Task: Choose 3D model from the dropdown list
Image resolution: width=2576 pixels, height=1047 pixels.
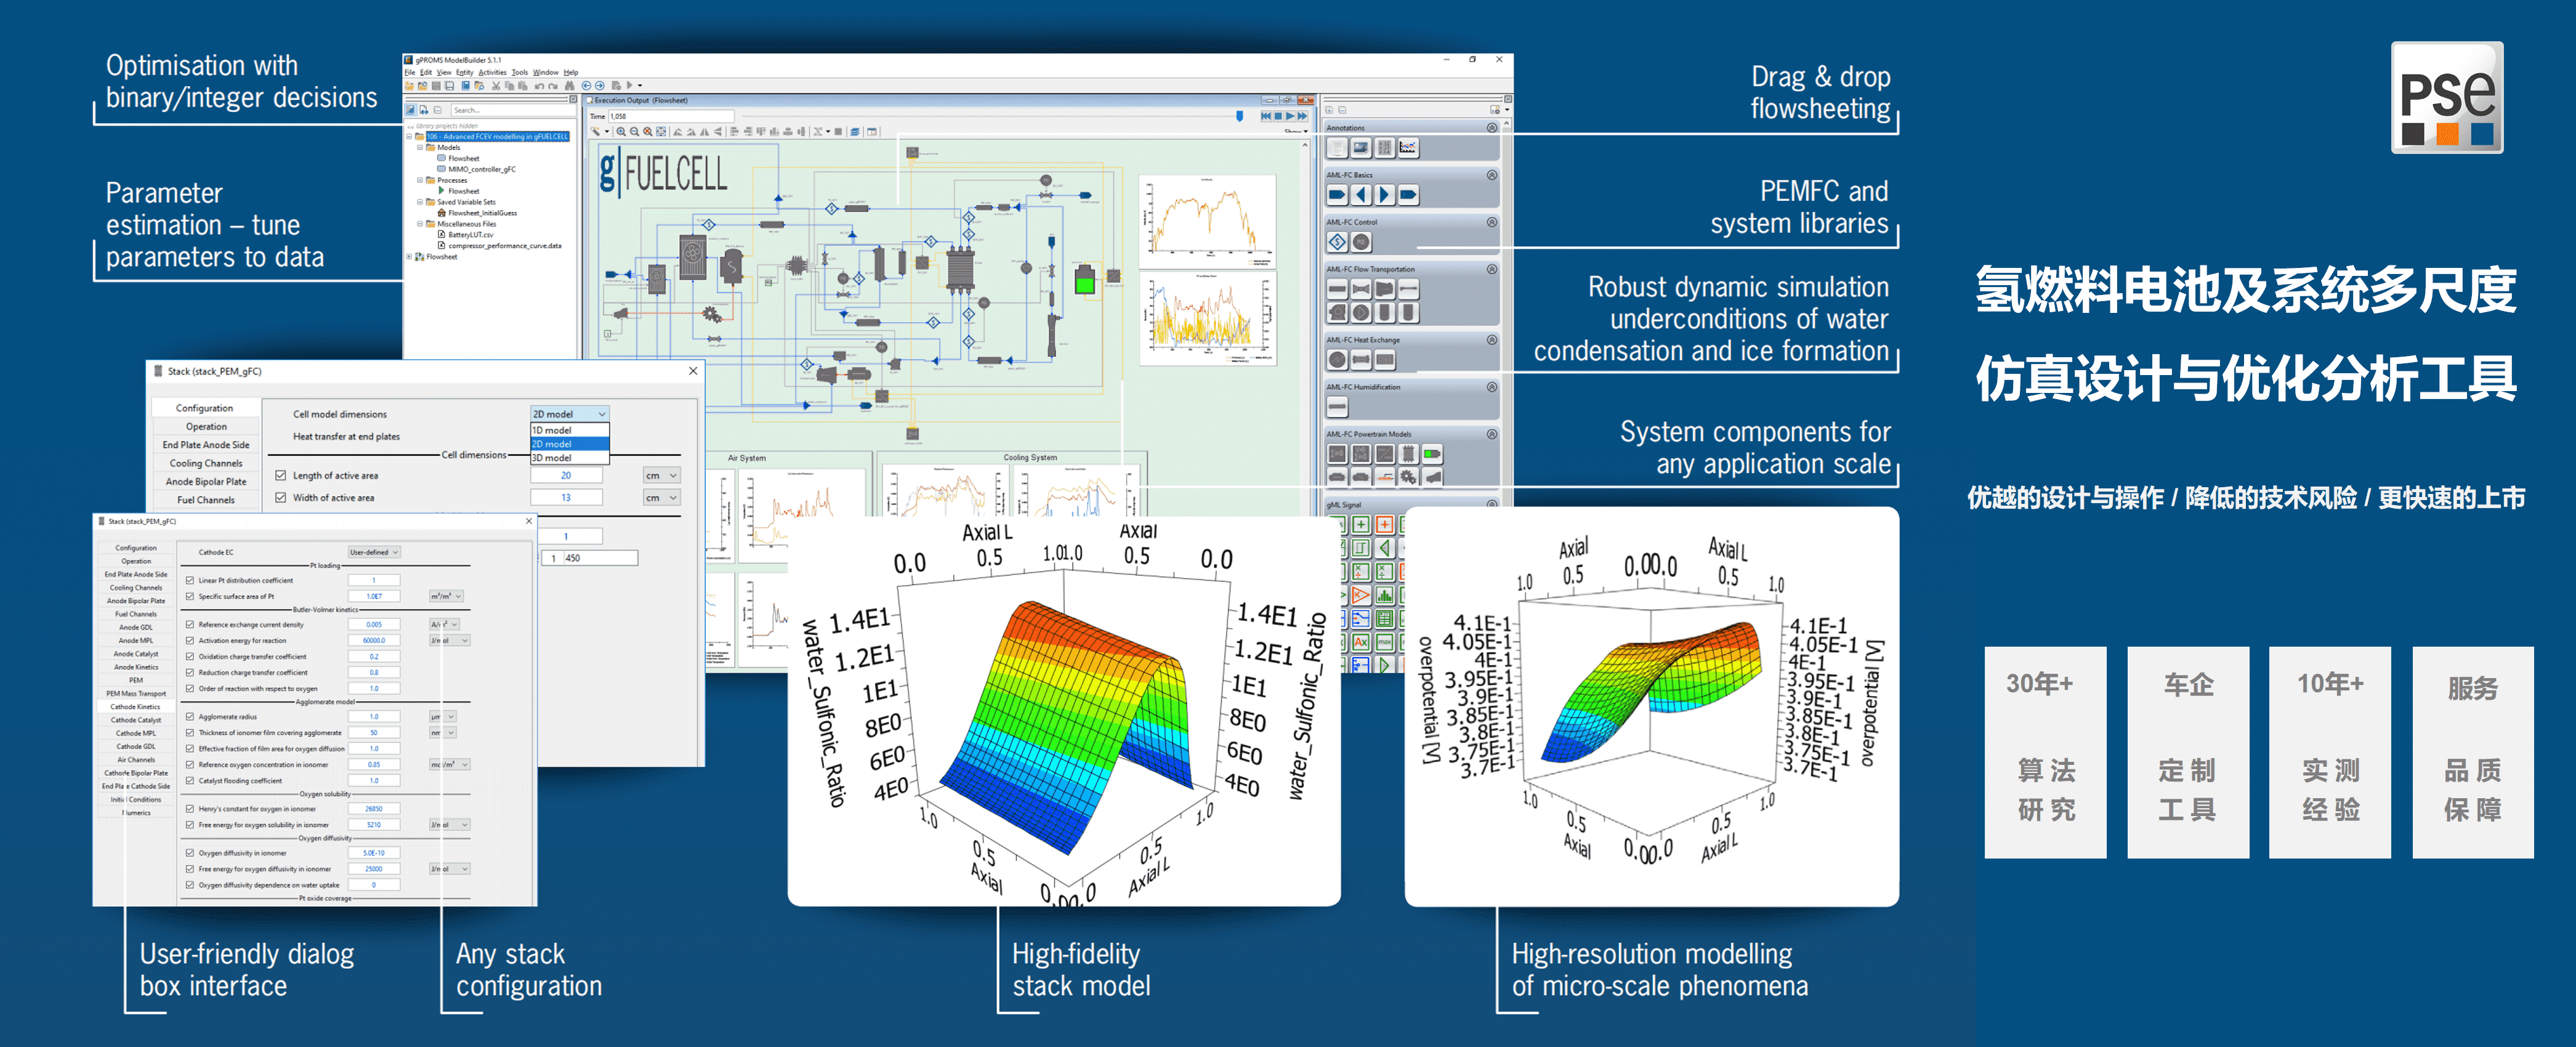Action: click(x=569, y=458)
